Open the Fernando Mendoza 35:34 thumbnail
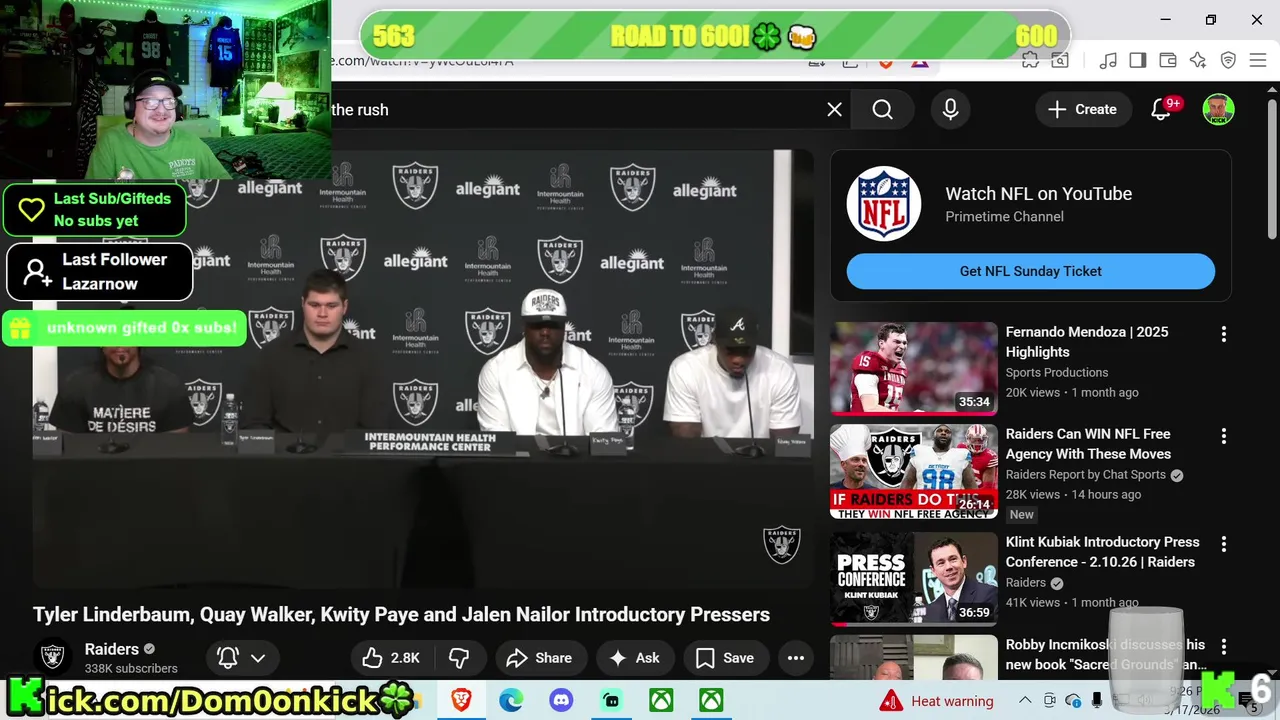This screenshot has width=1280, height=720. [914, 368]
